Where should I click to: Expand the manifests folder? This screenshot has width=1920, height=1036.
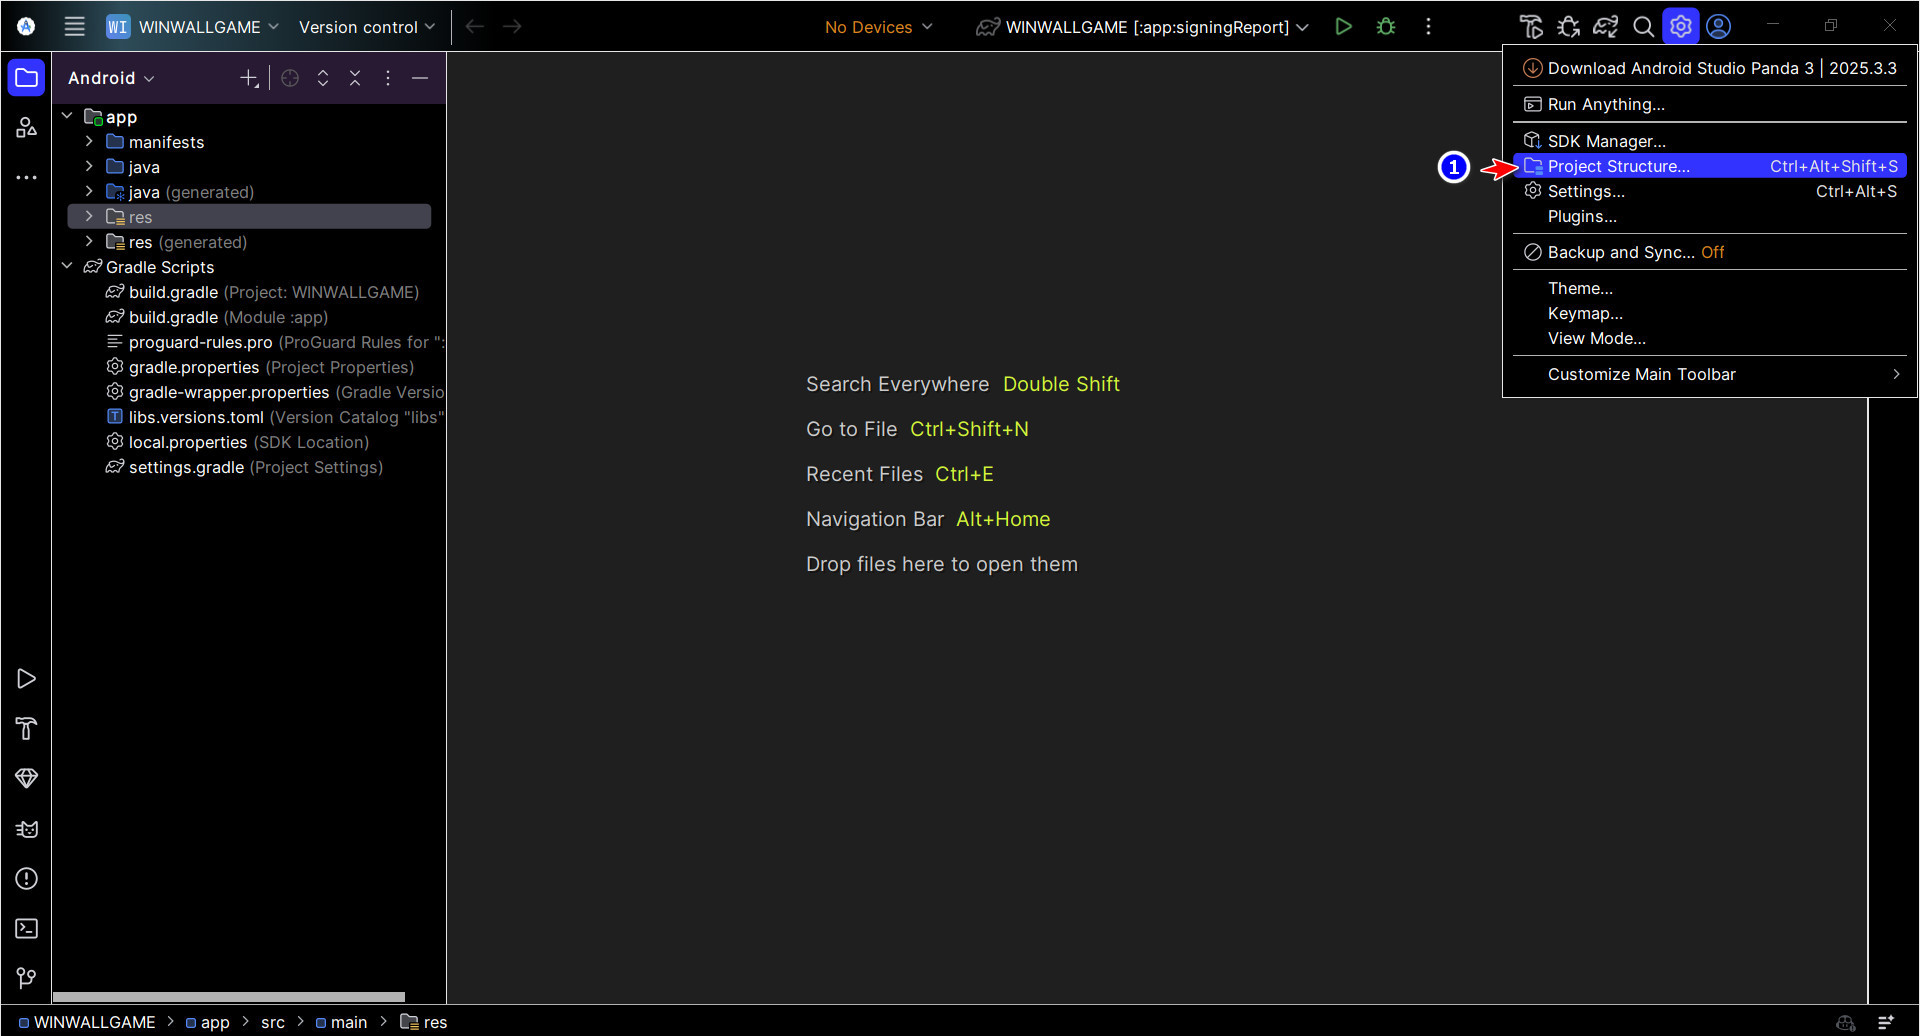point(89,141)
